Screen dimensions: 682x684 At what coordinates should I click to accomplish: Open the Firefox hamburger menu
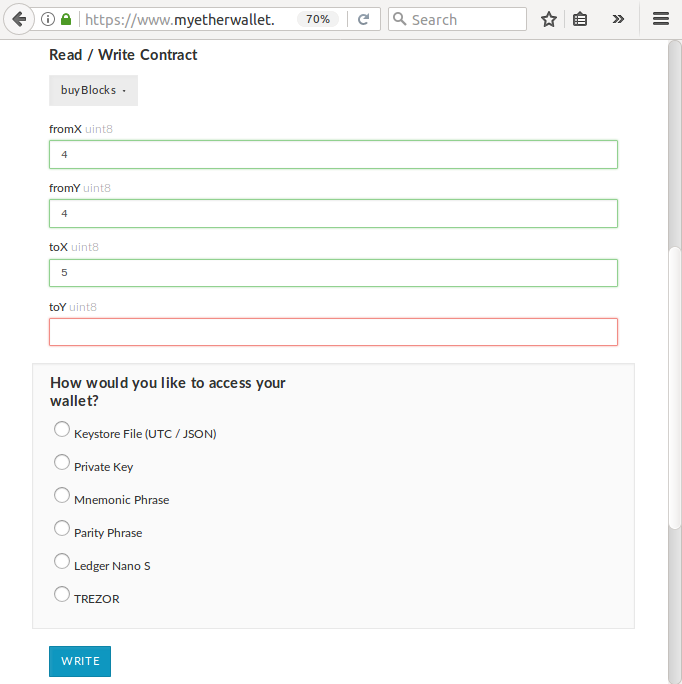tap(660, 19)
